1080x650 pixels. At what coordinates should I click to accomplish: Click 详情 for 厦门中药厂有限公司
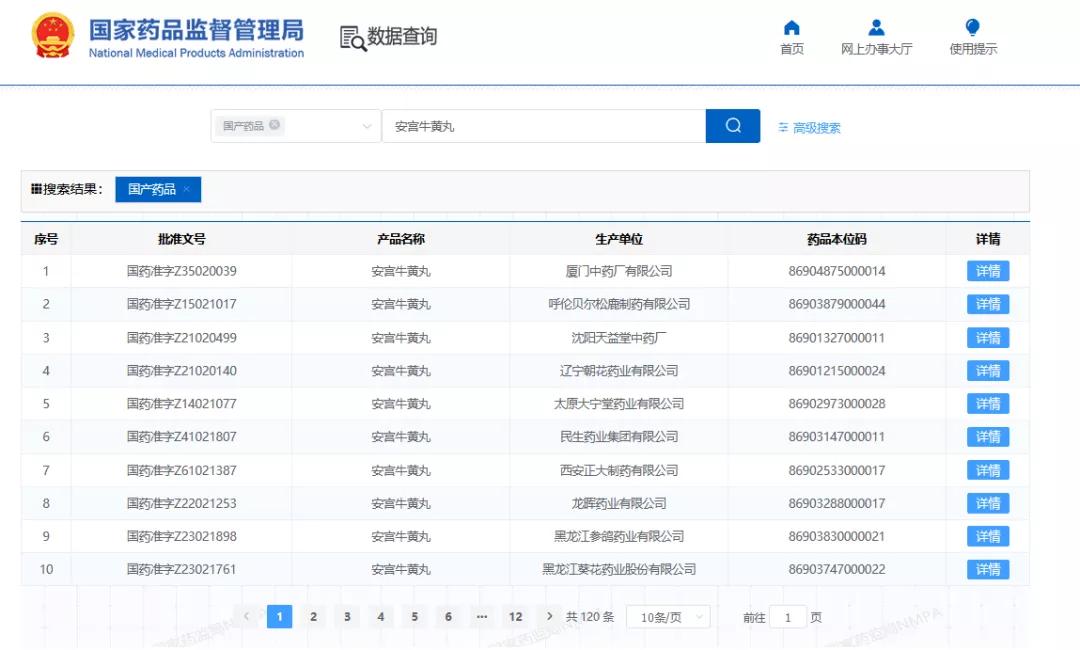pyautogui.click(x=987, y=270)
